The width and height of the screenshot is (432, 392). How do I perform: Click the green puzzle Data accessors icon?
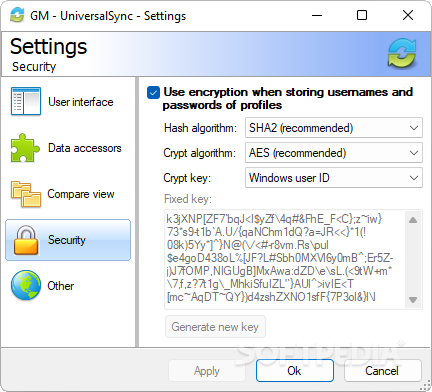(x=25, y=148)
